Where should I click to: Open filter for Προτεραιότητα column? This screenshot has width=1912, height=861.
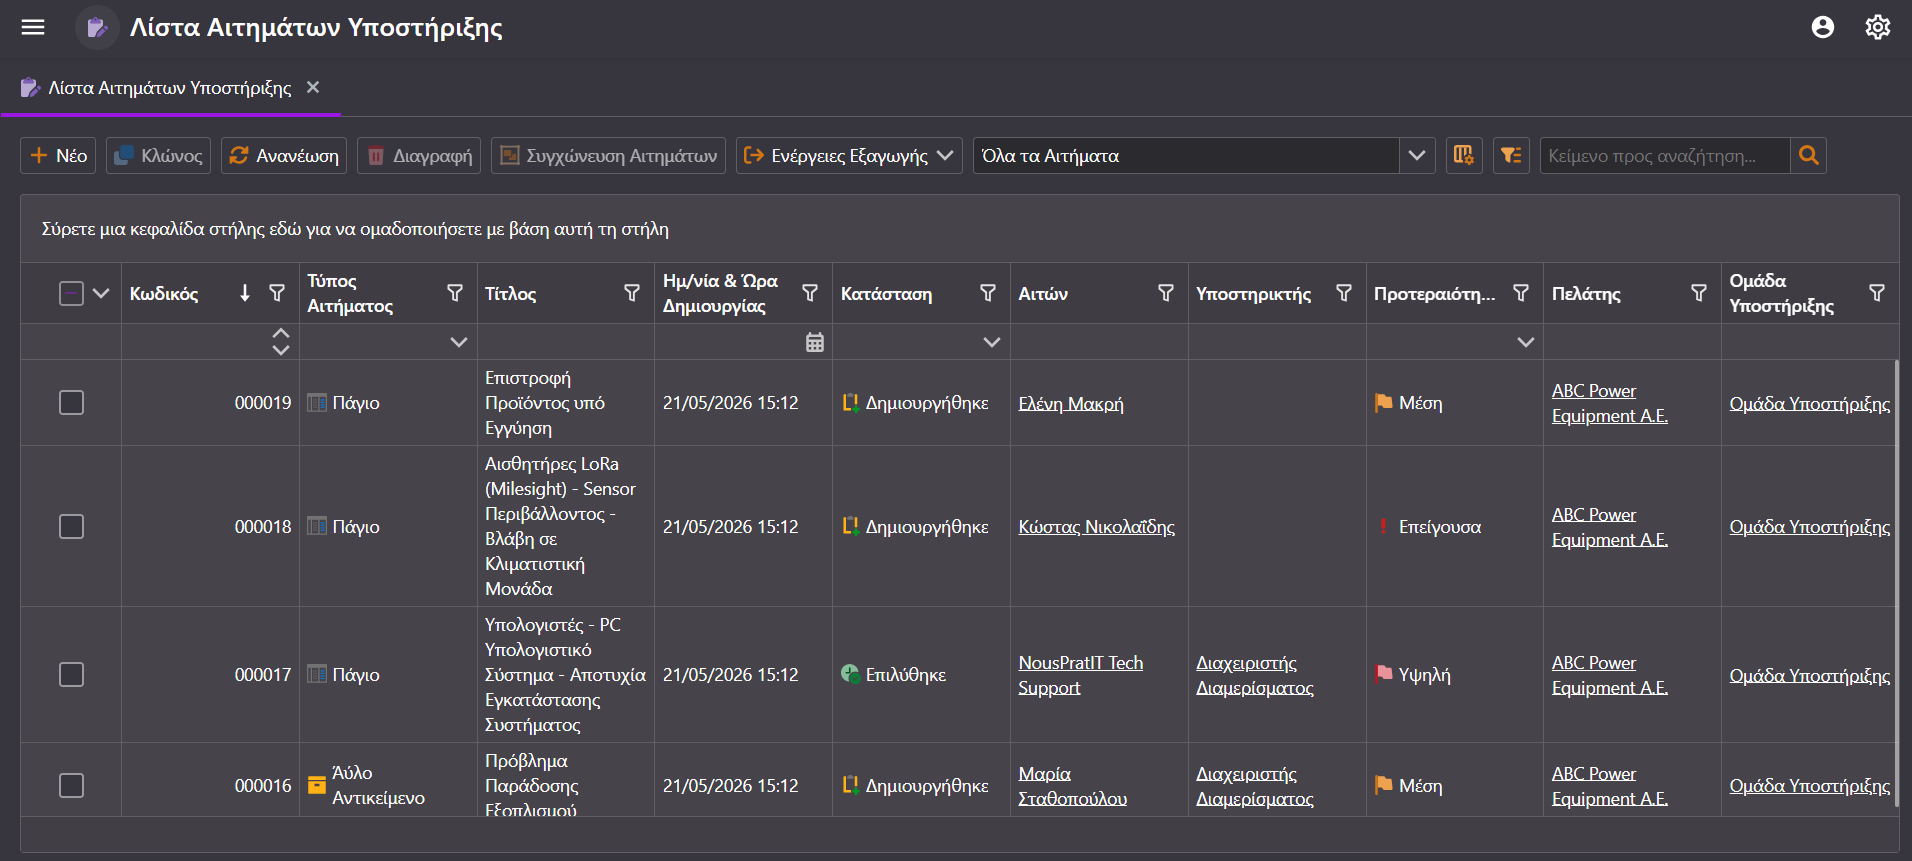click(x=1521, y=293)
